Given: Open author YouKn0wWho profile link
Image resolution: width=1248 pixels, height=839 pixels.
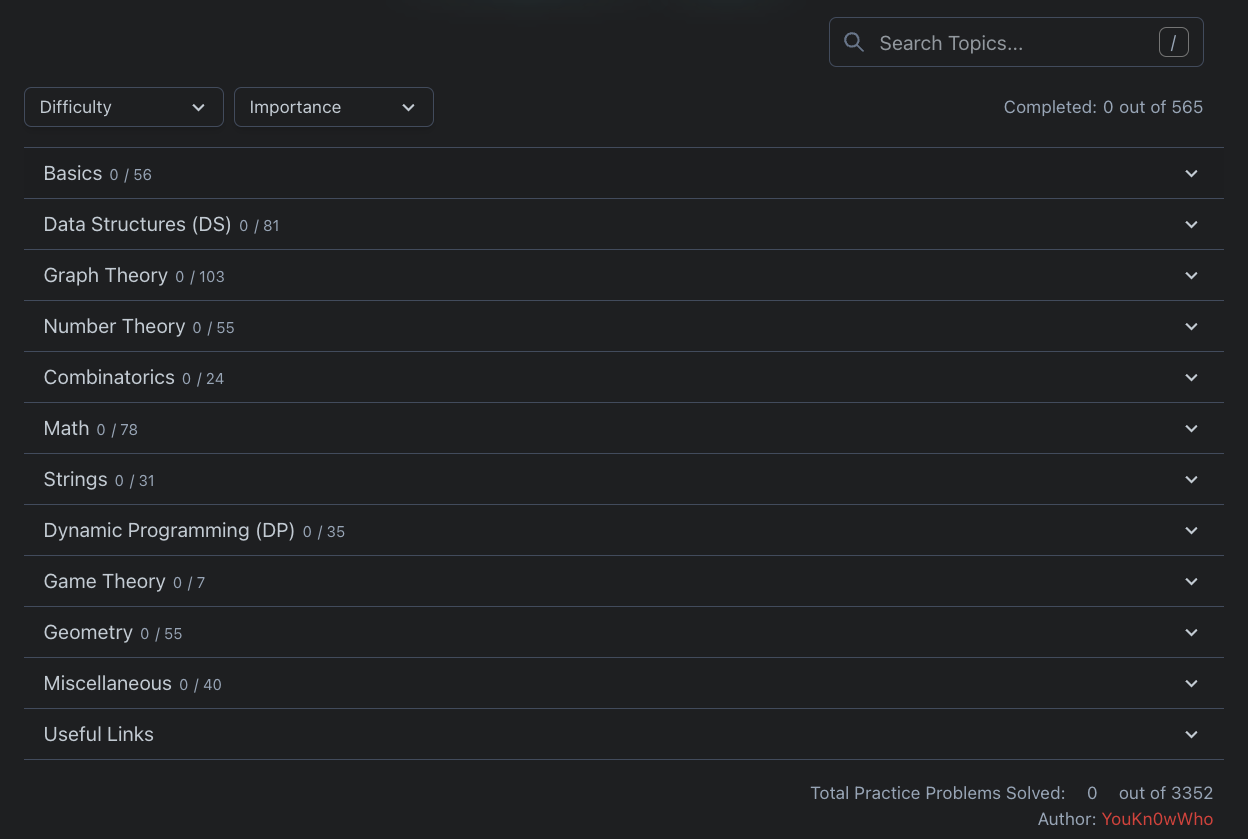Looking at the screenshot, I should coord(1157,819).
